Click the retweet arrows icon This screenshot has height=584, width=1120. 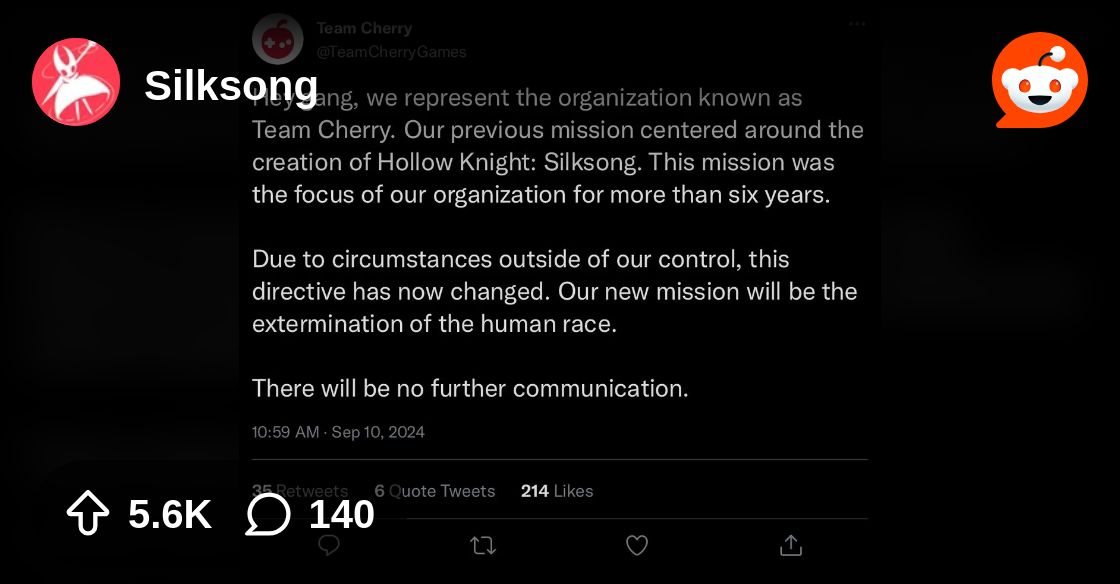pos(483,546)
